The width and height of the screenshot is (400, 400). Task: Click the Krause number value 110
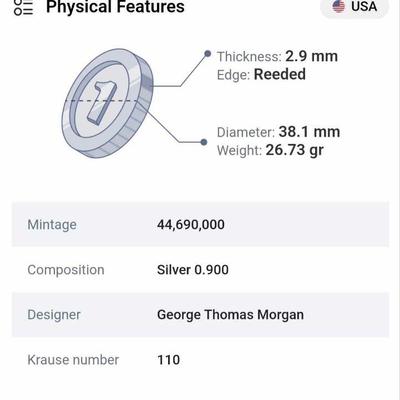coord(168,360)
